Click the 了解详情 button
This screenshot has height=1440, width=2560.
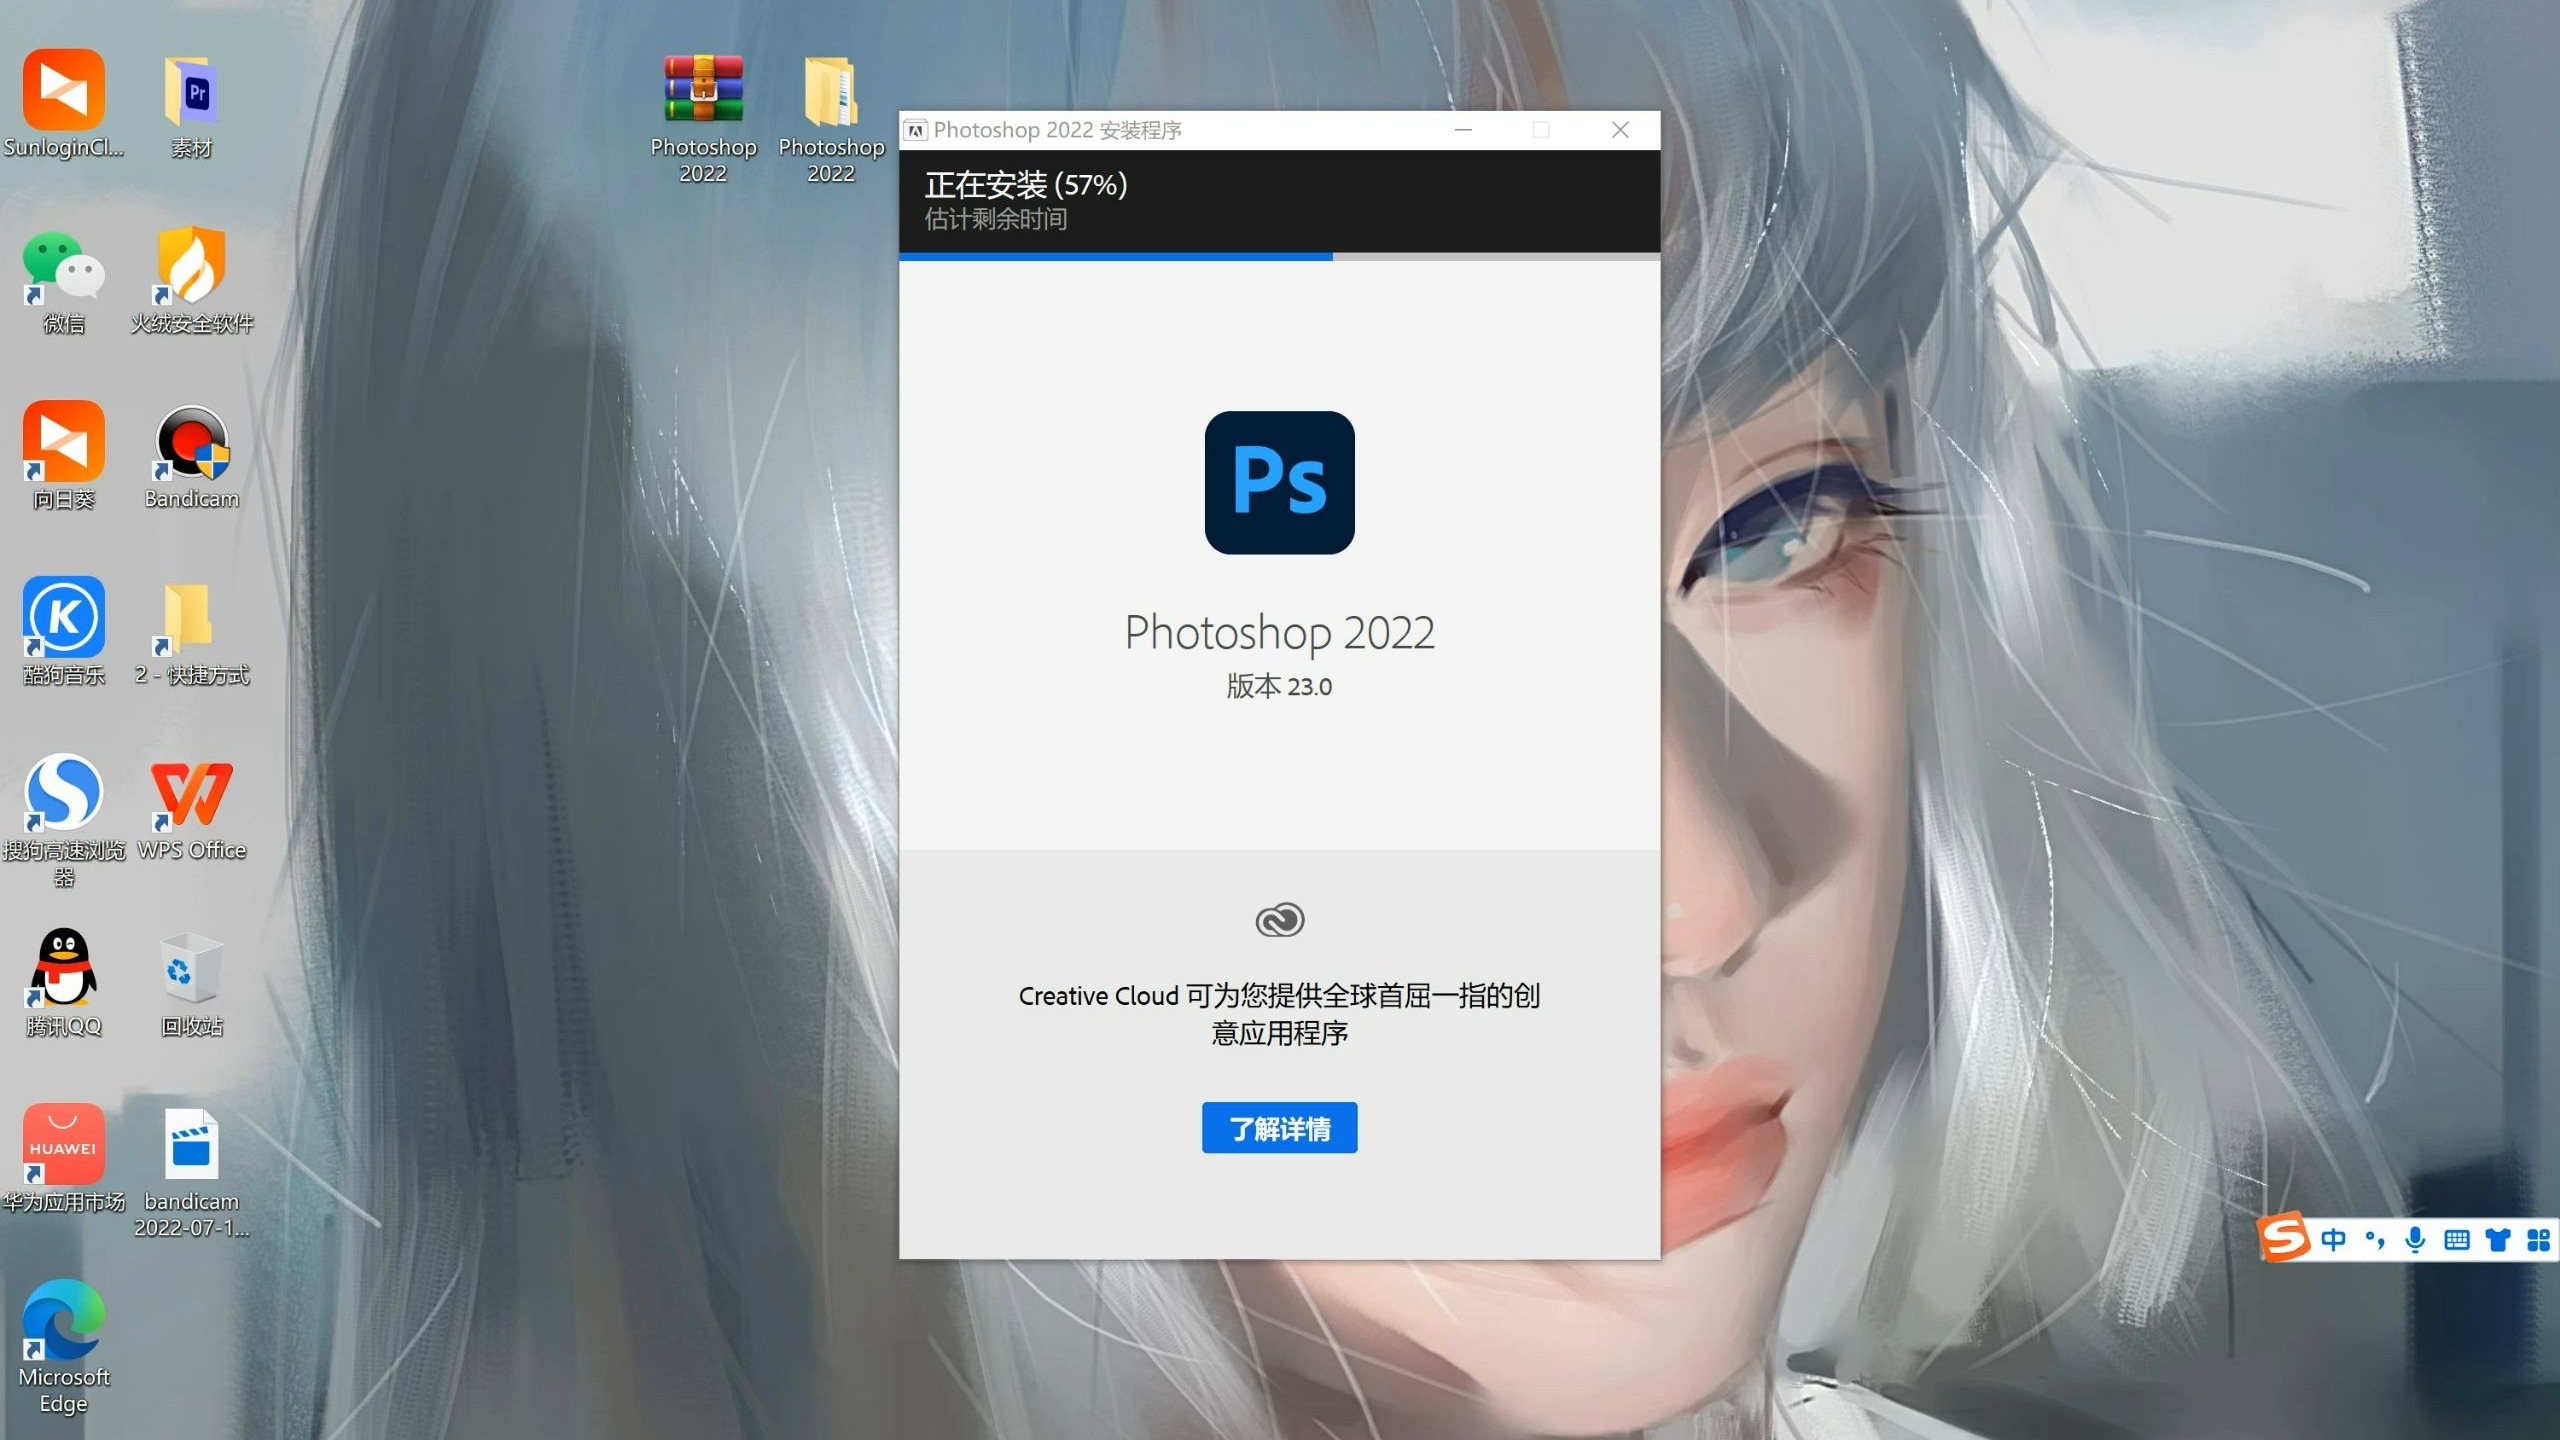click(x=1279, y=1128)
